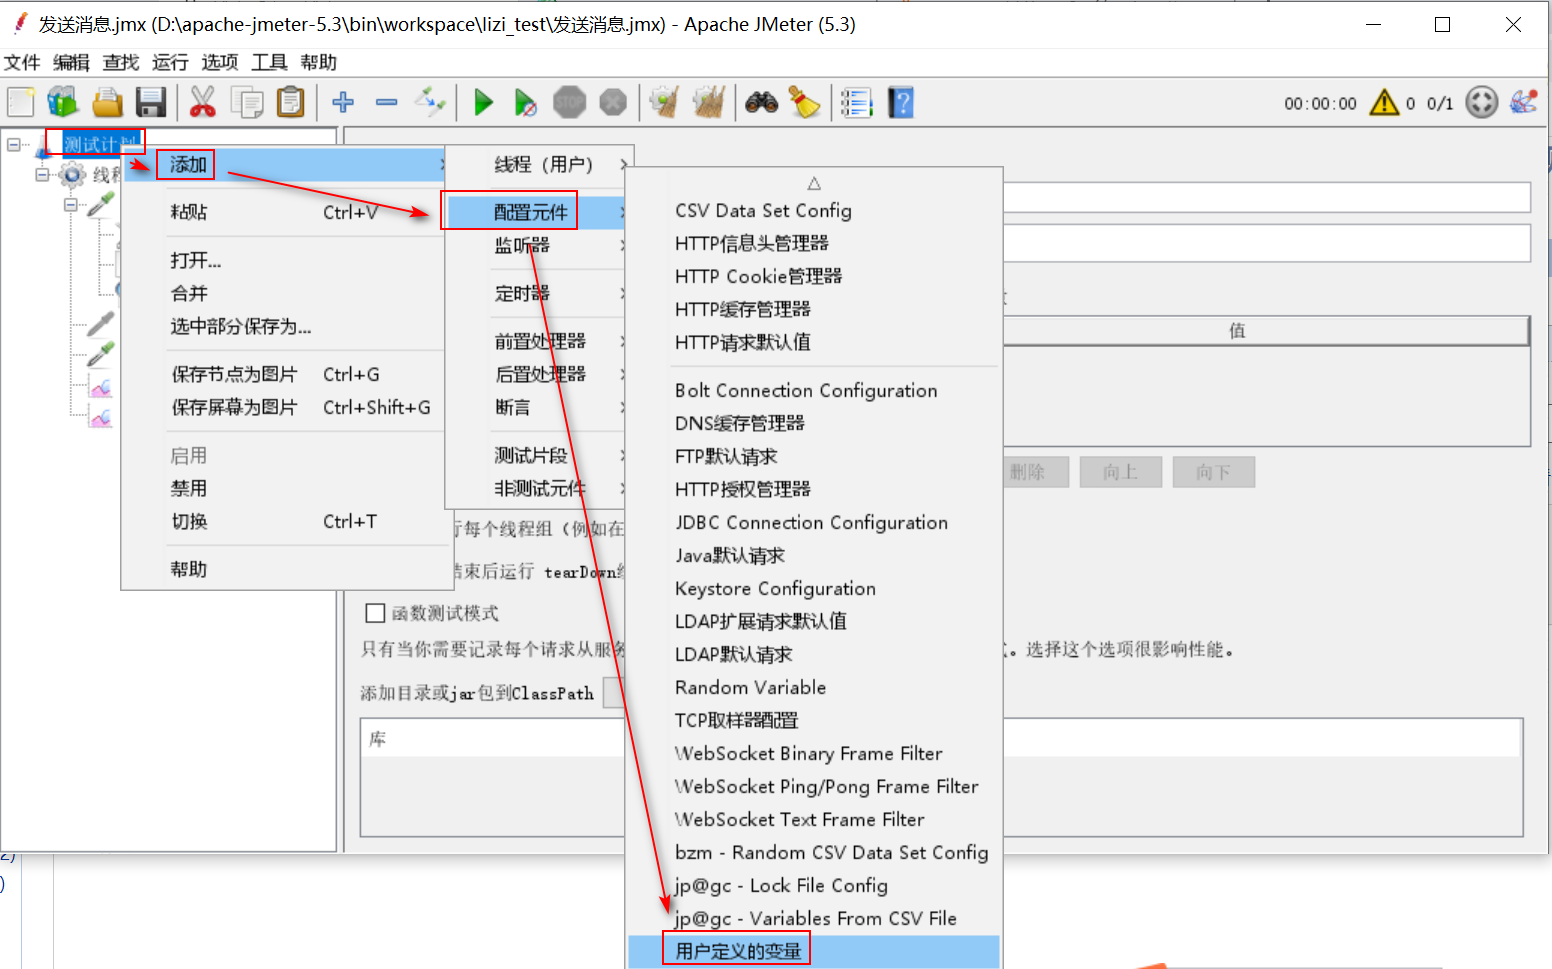Expand the 后置处理器 submenu
This screenshot has width=1552, height=969.
click(x=535, y=374)
